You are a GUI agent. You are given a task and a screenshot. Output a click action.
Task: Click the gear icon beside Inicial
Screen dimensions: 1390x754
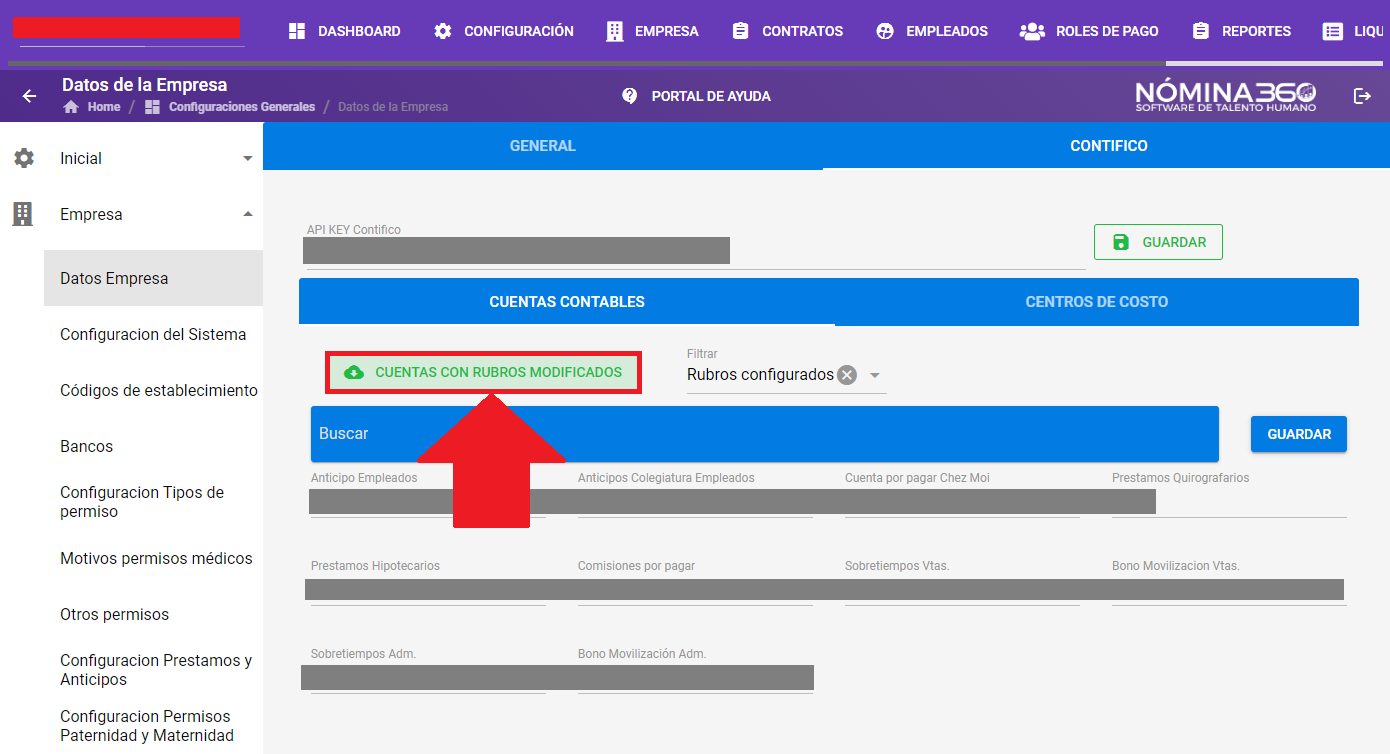click(23, 158)
